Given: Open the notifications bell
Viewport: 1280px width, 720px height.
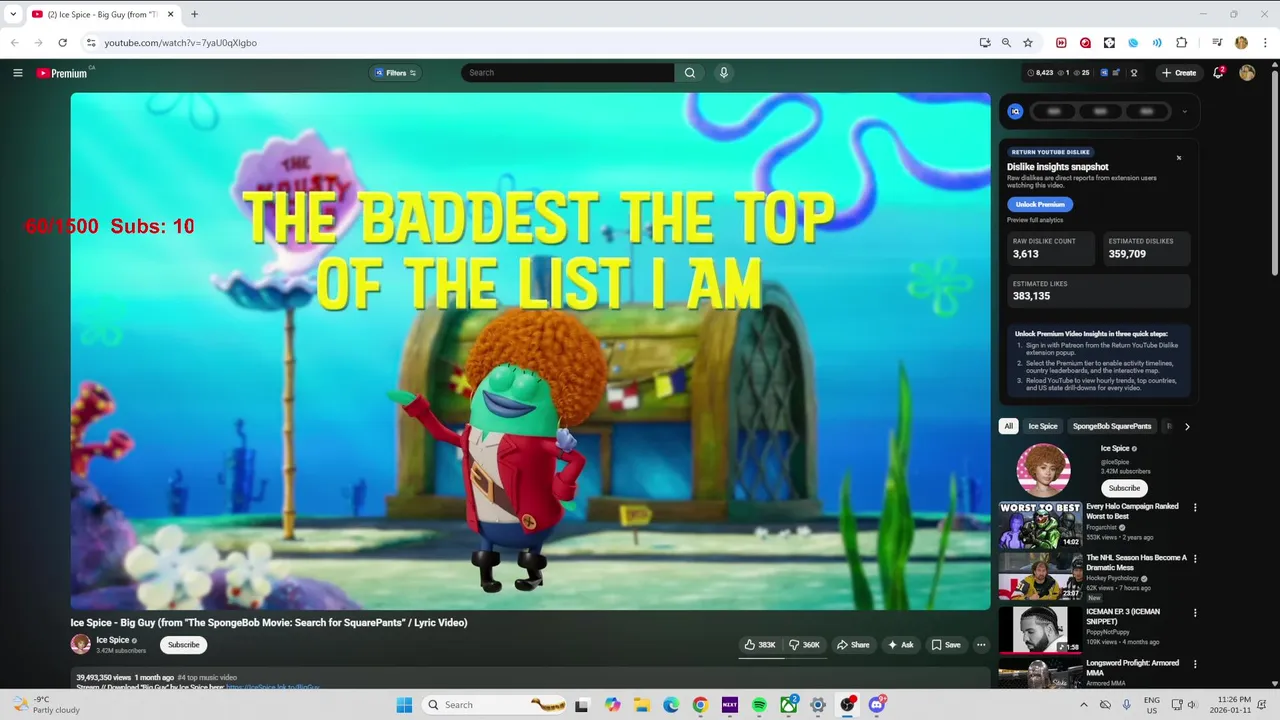Looking at the screenshot, I should [x=1218, y=73].
